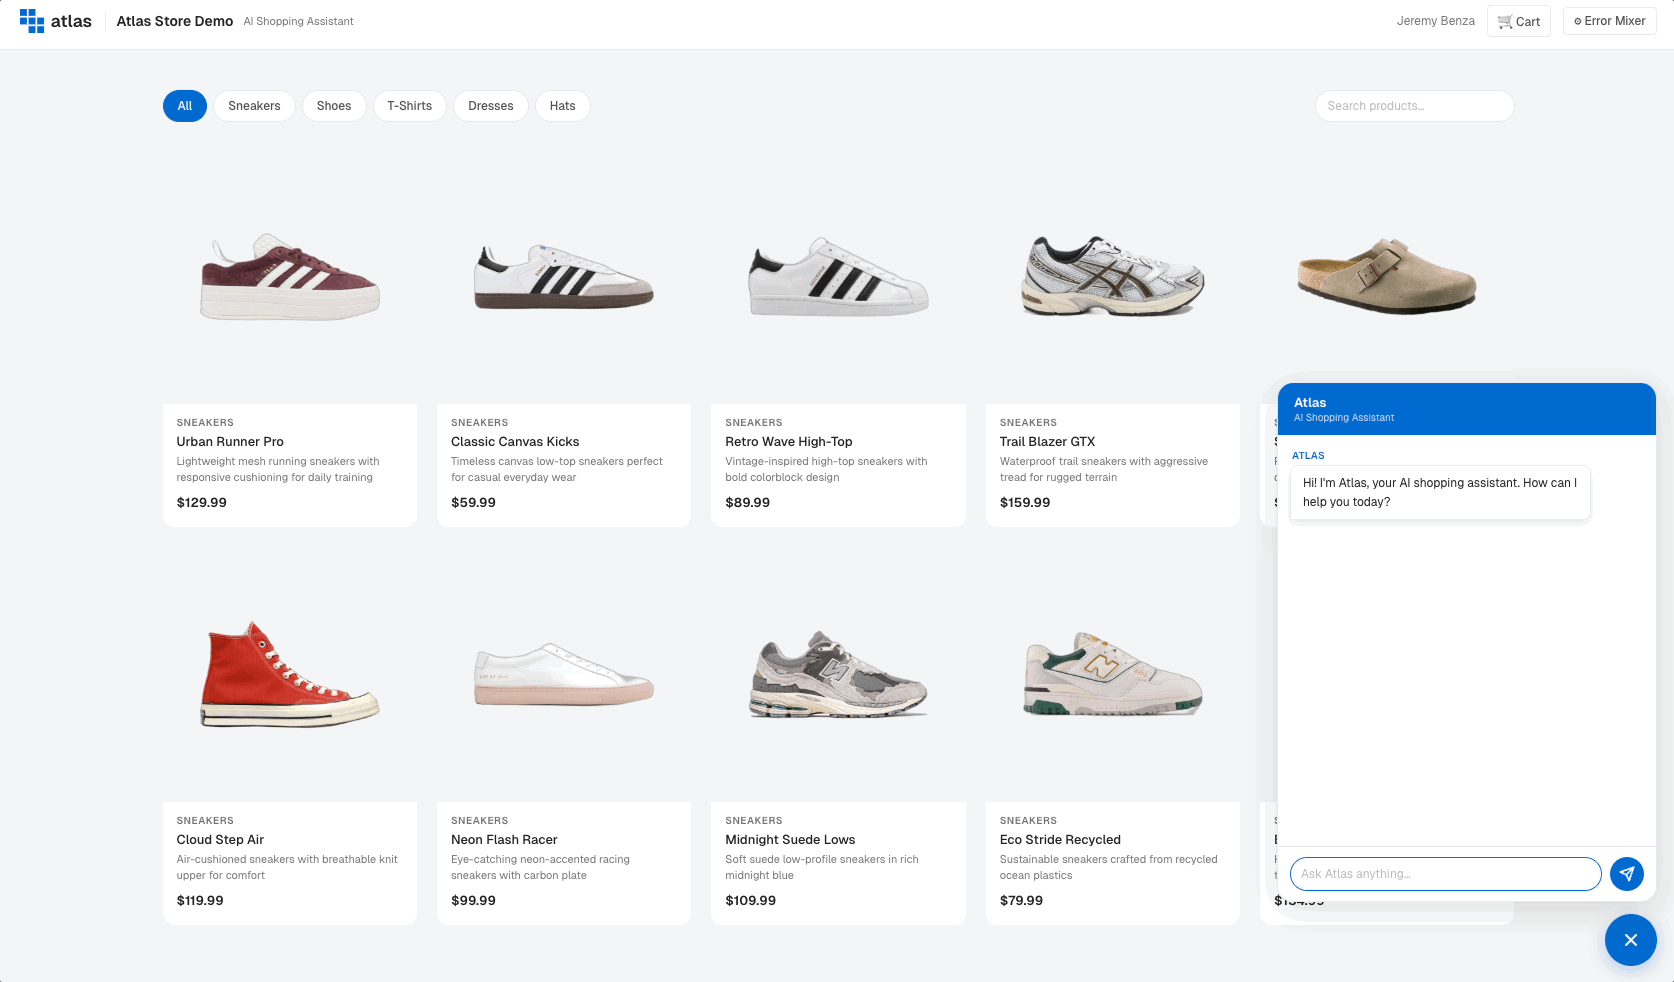Screen dimensions: 1674x982
Task: View the Classic Canvas Kicks product photo
Action: [564, 277]
